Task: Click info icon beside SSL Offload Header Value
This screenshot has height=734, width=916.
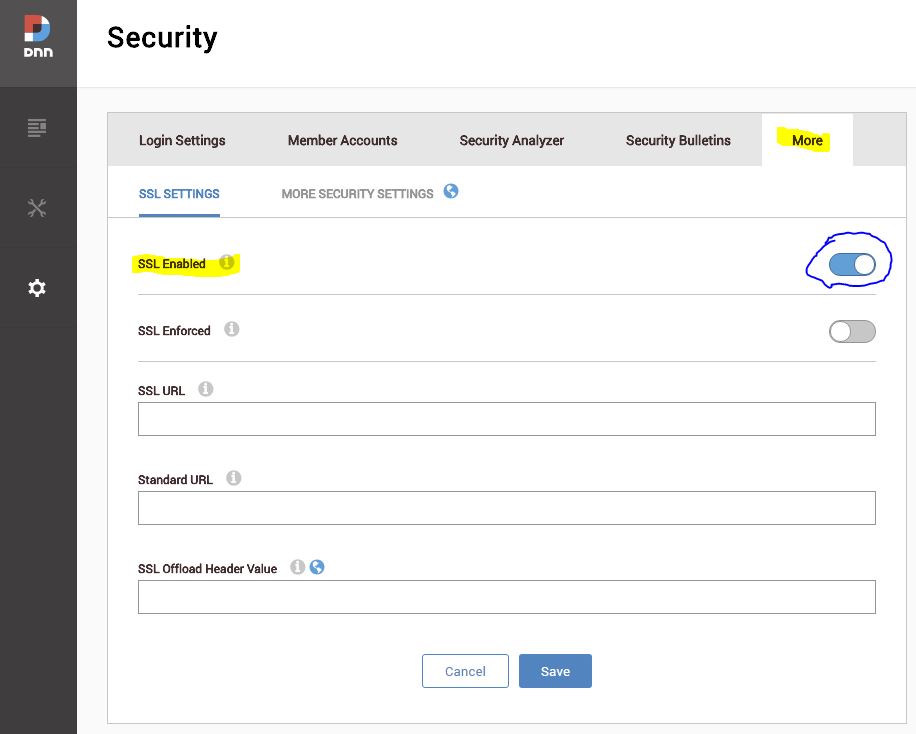Action: (x=297, y=567)
